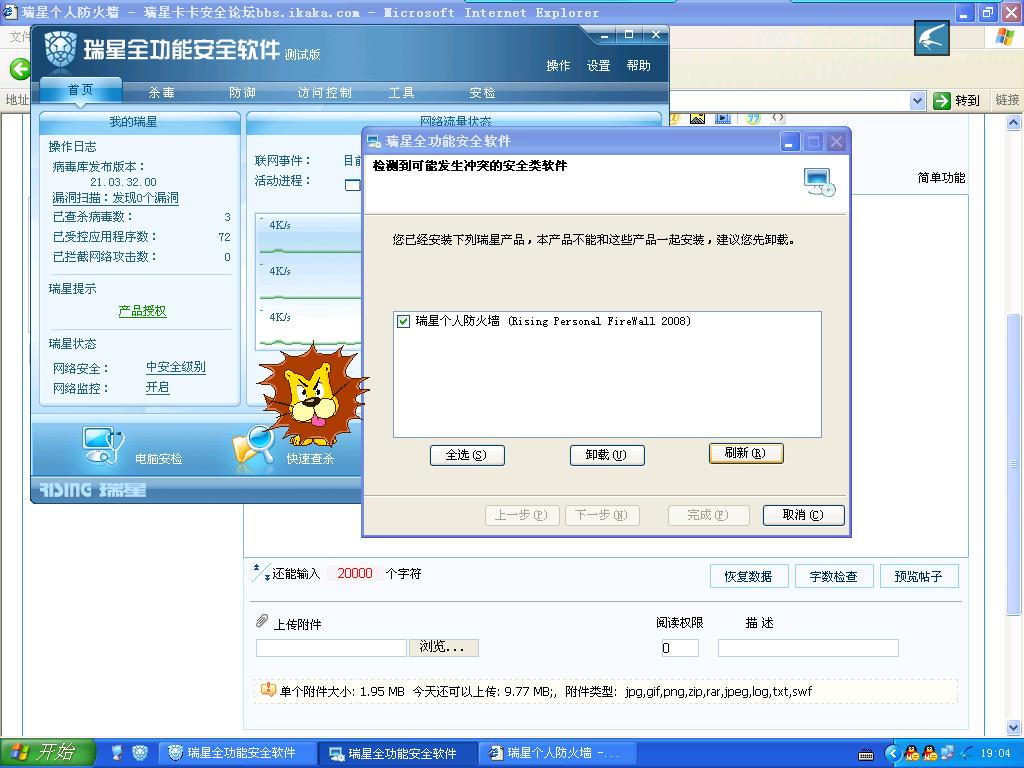This screenshot has height=768, width=1024.
Task: Click the 刷新(R) refresh button
Action: click(746, 453)
